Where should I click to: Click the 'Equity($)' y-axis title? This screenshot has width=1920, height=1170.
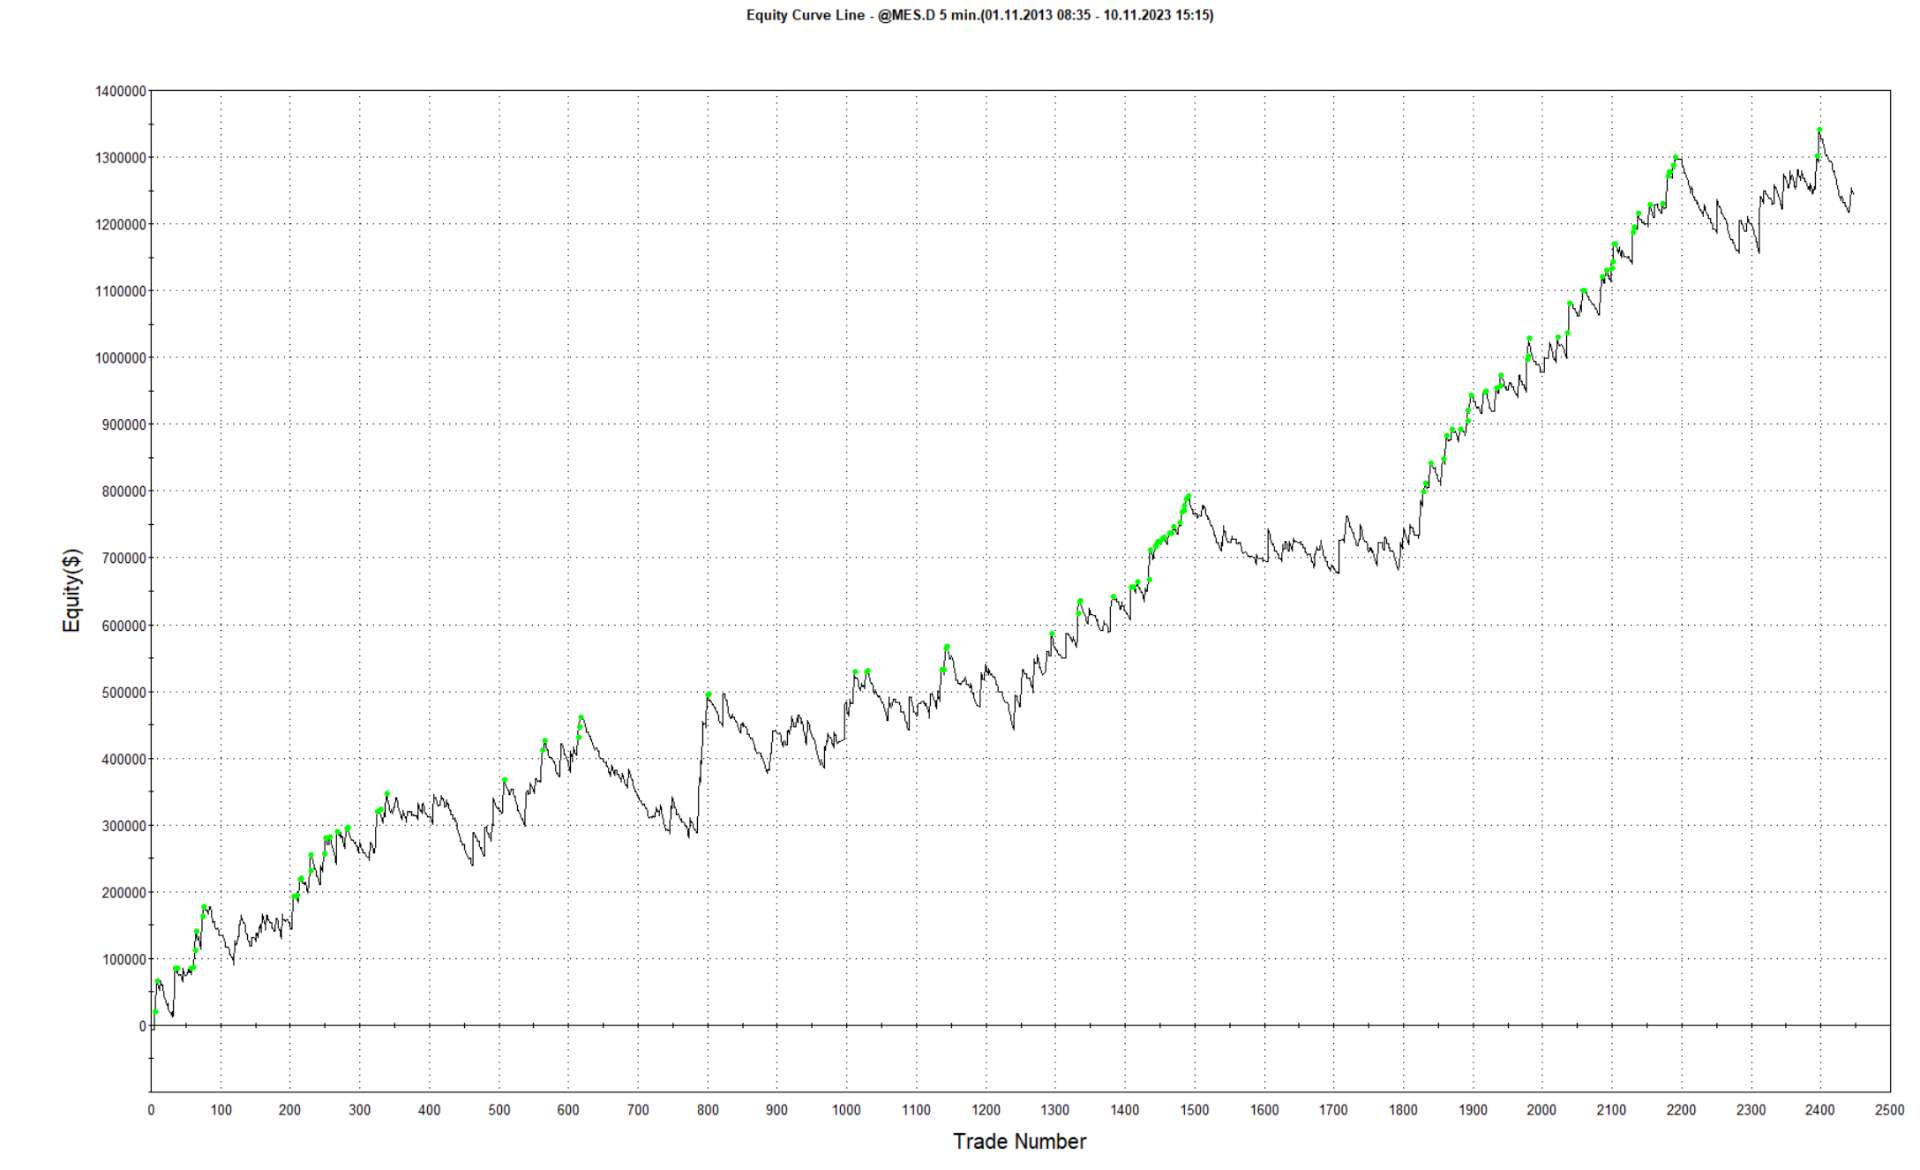coord(72,590)
